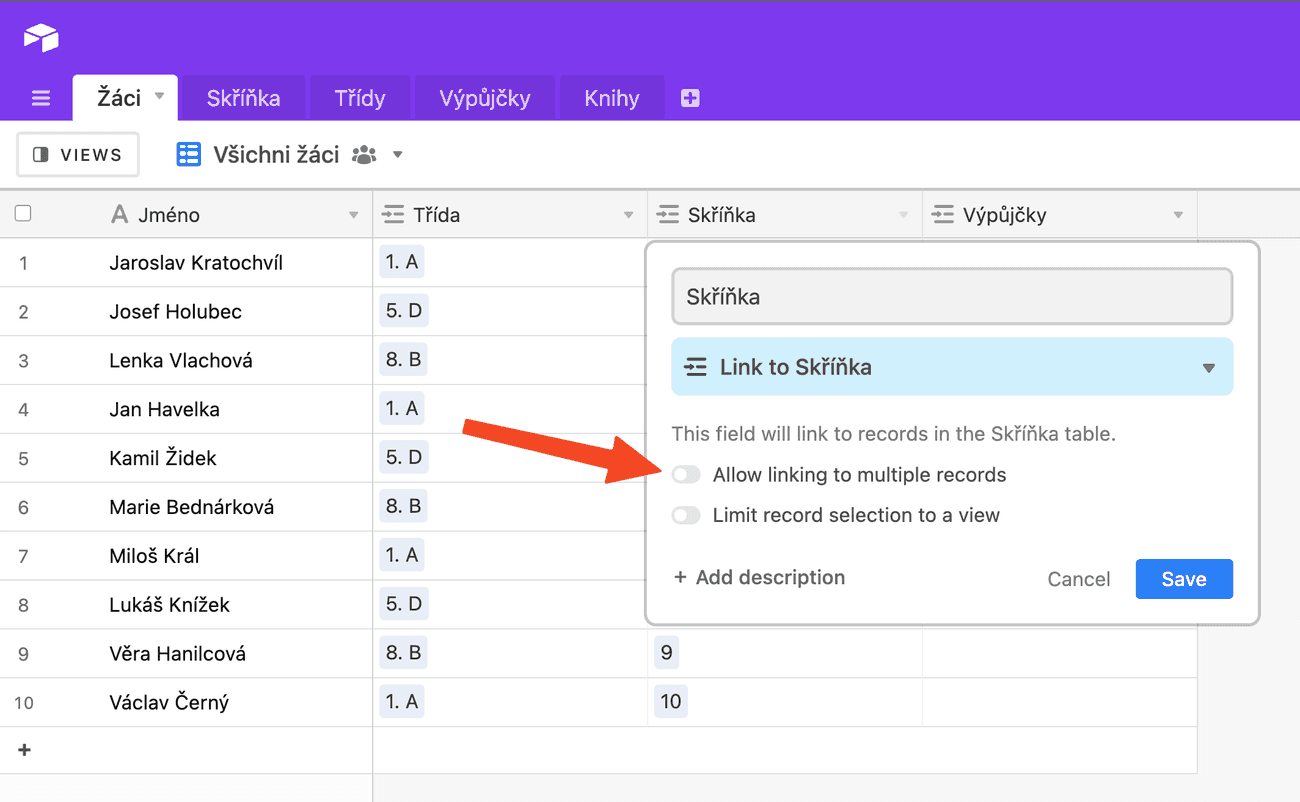
Task: Click the 1. A class tag for Miloš Král
Action: pyautogui.click(x=403, y=555)
